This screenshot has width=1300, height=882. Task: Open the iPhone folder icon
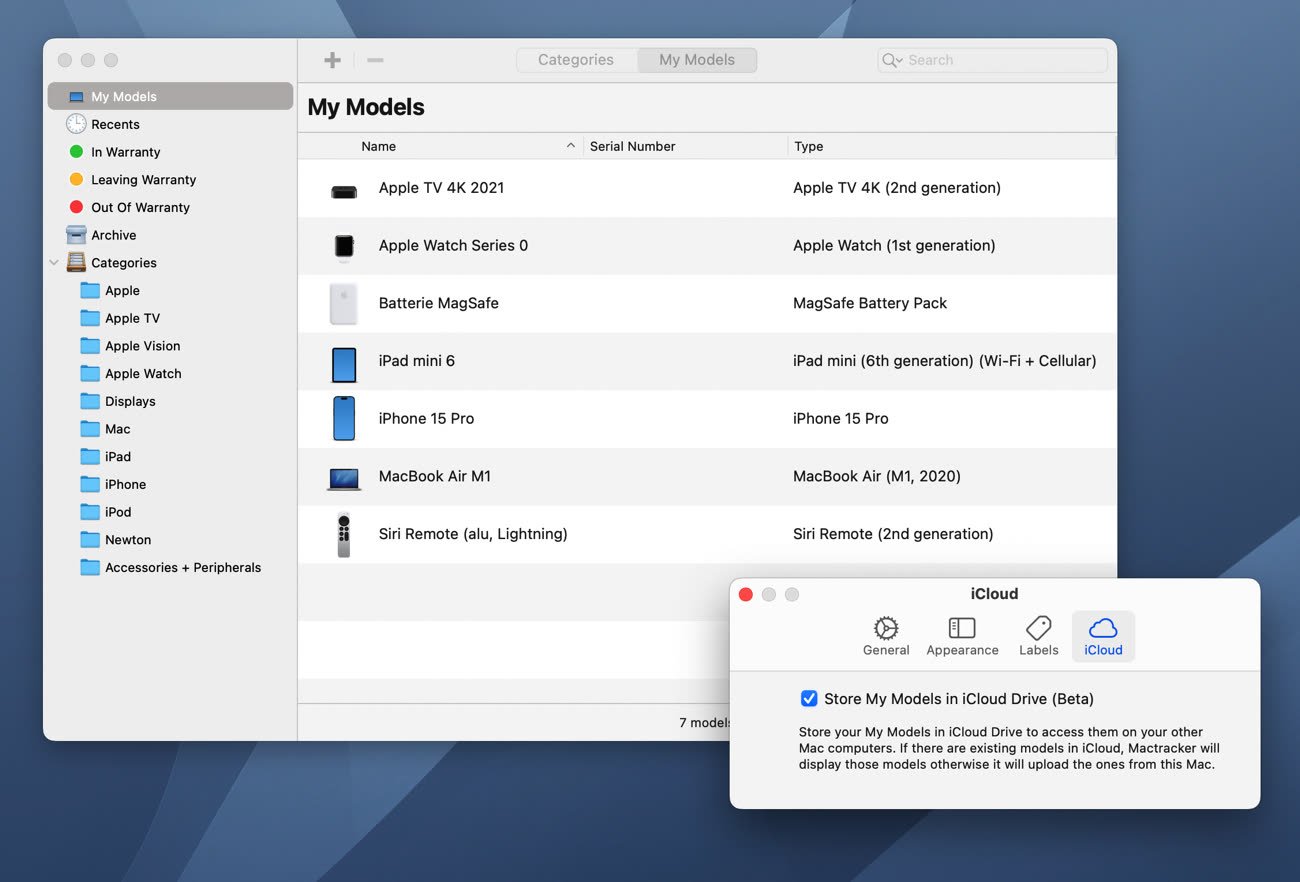(x=90, y=484)
